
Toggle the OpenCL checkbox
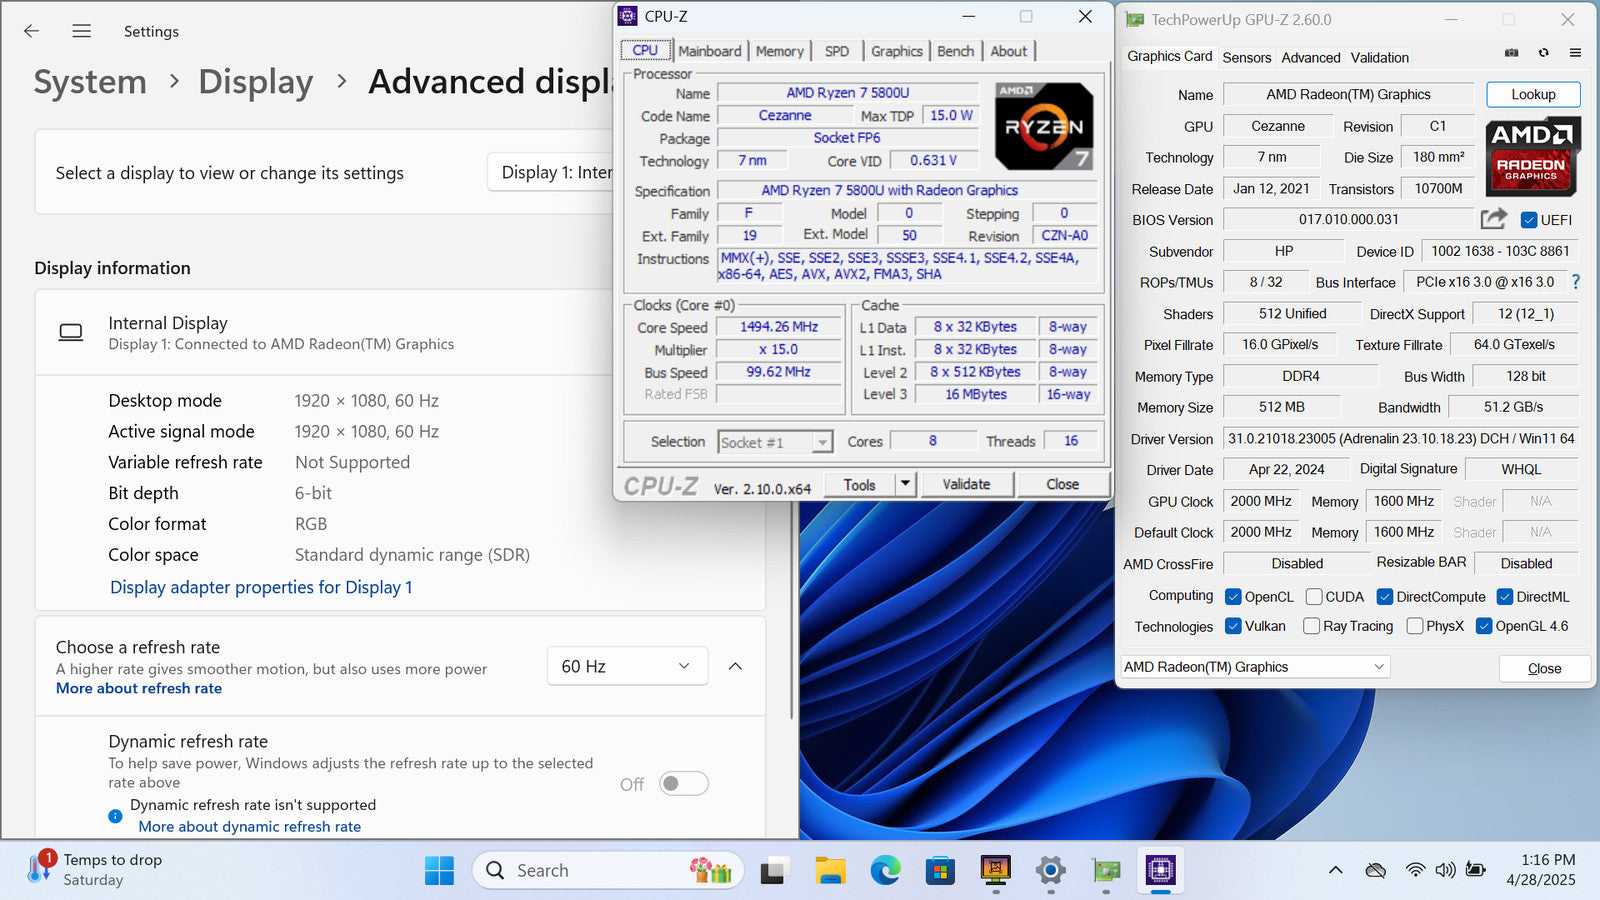[1233, 597]
